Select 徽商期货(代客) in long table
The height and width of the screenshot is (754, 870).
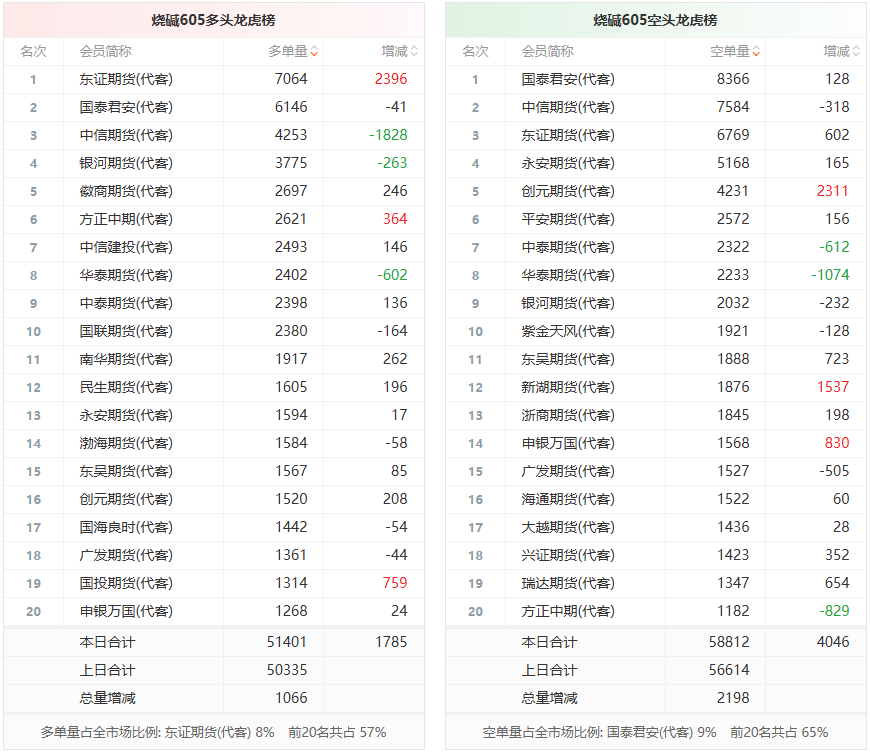click(x=126, y=191)
